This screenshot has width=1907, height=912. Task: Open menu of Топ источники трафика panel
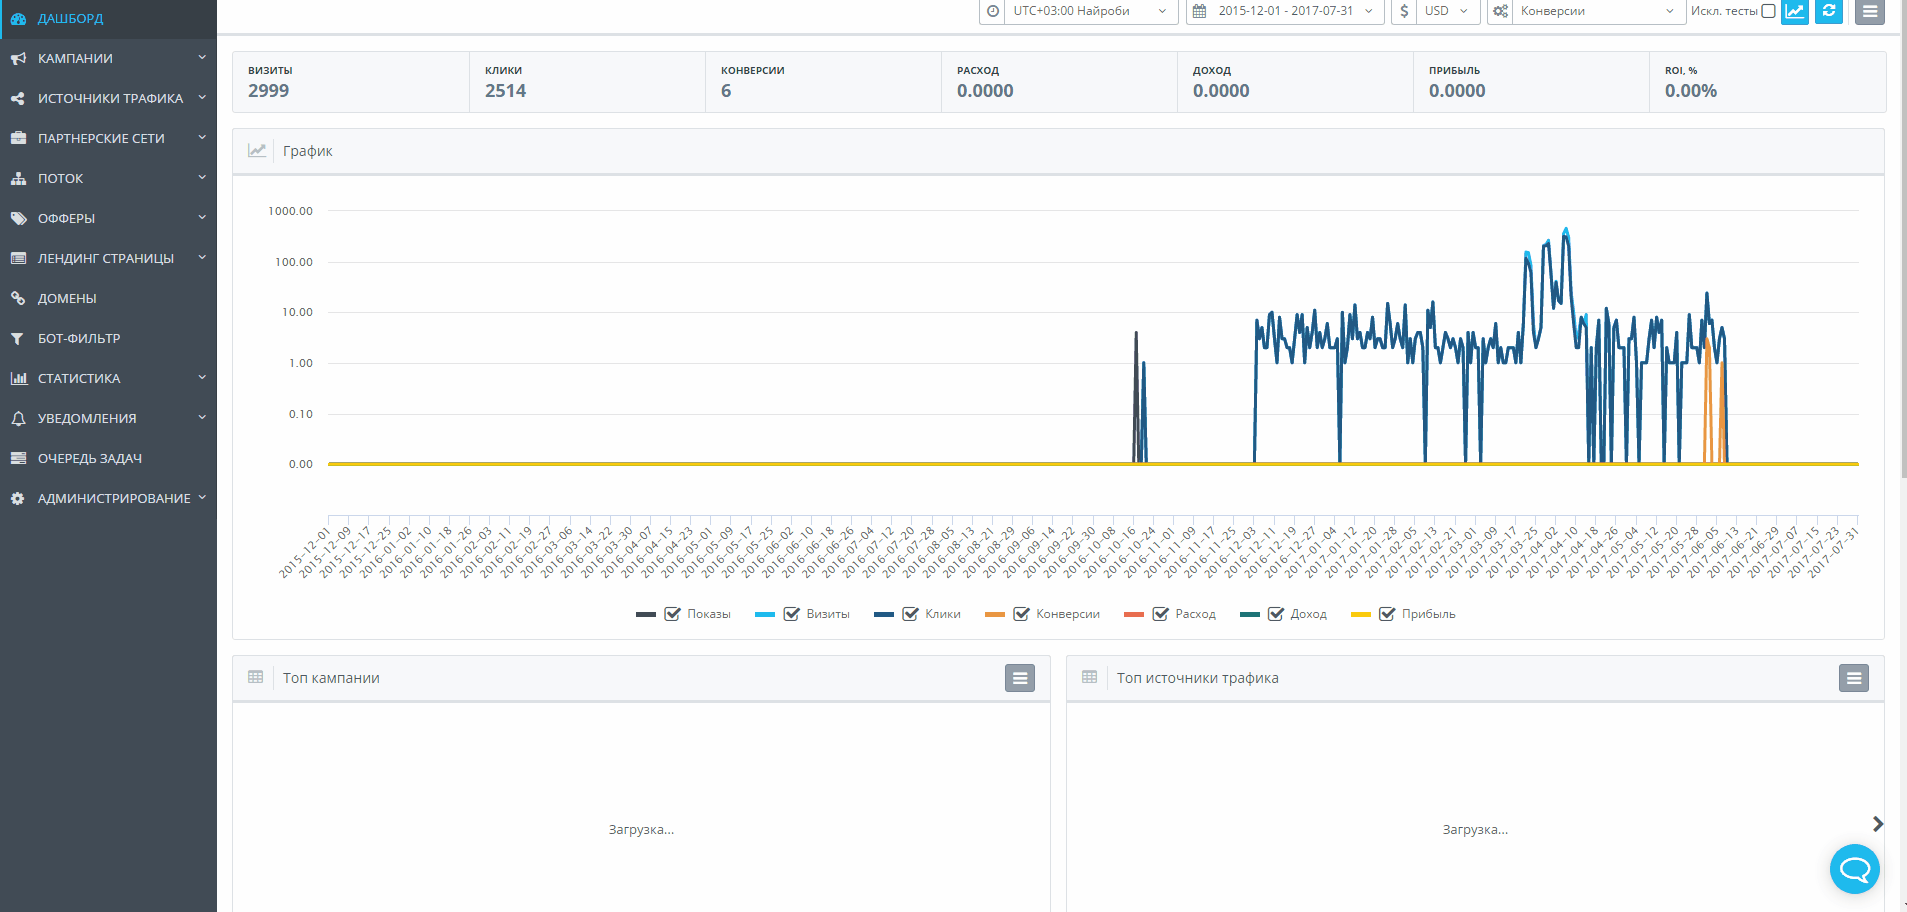[1854, 678]
